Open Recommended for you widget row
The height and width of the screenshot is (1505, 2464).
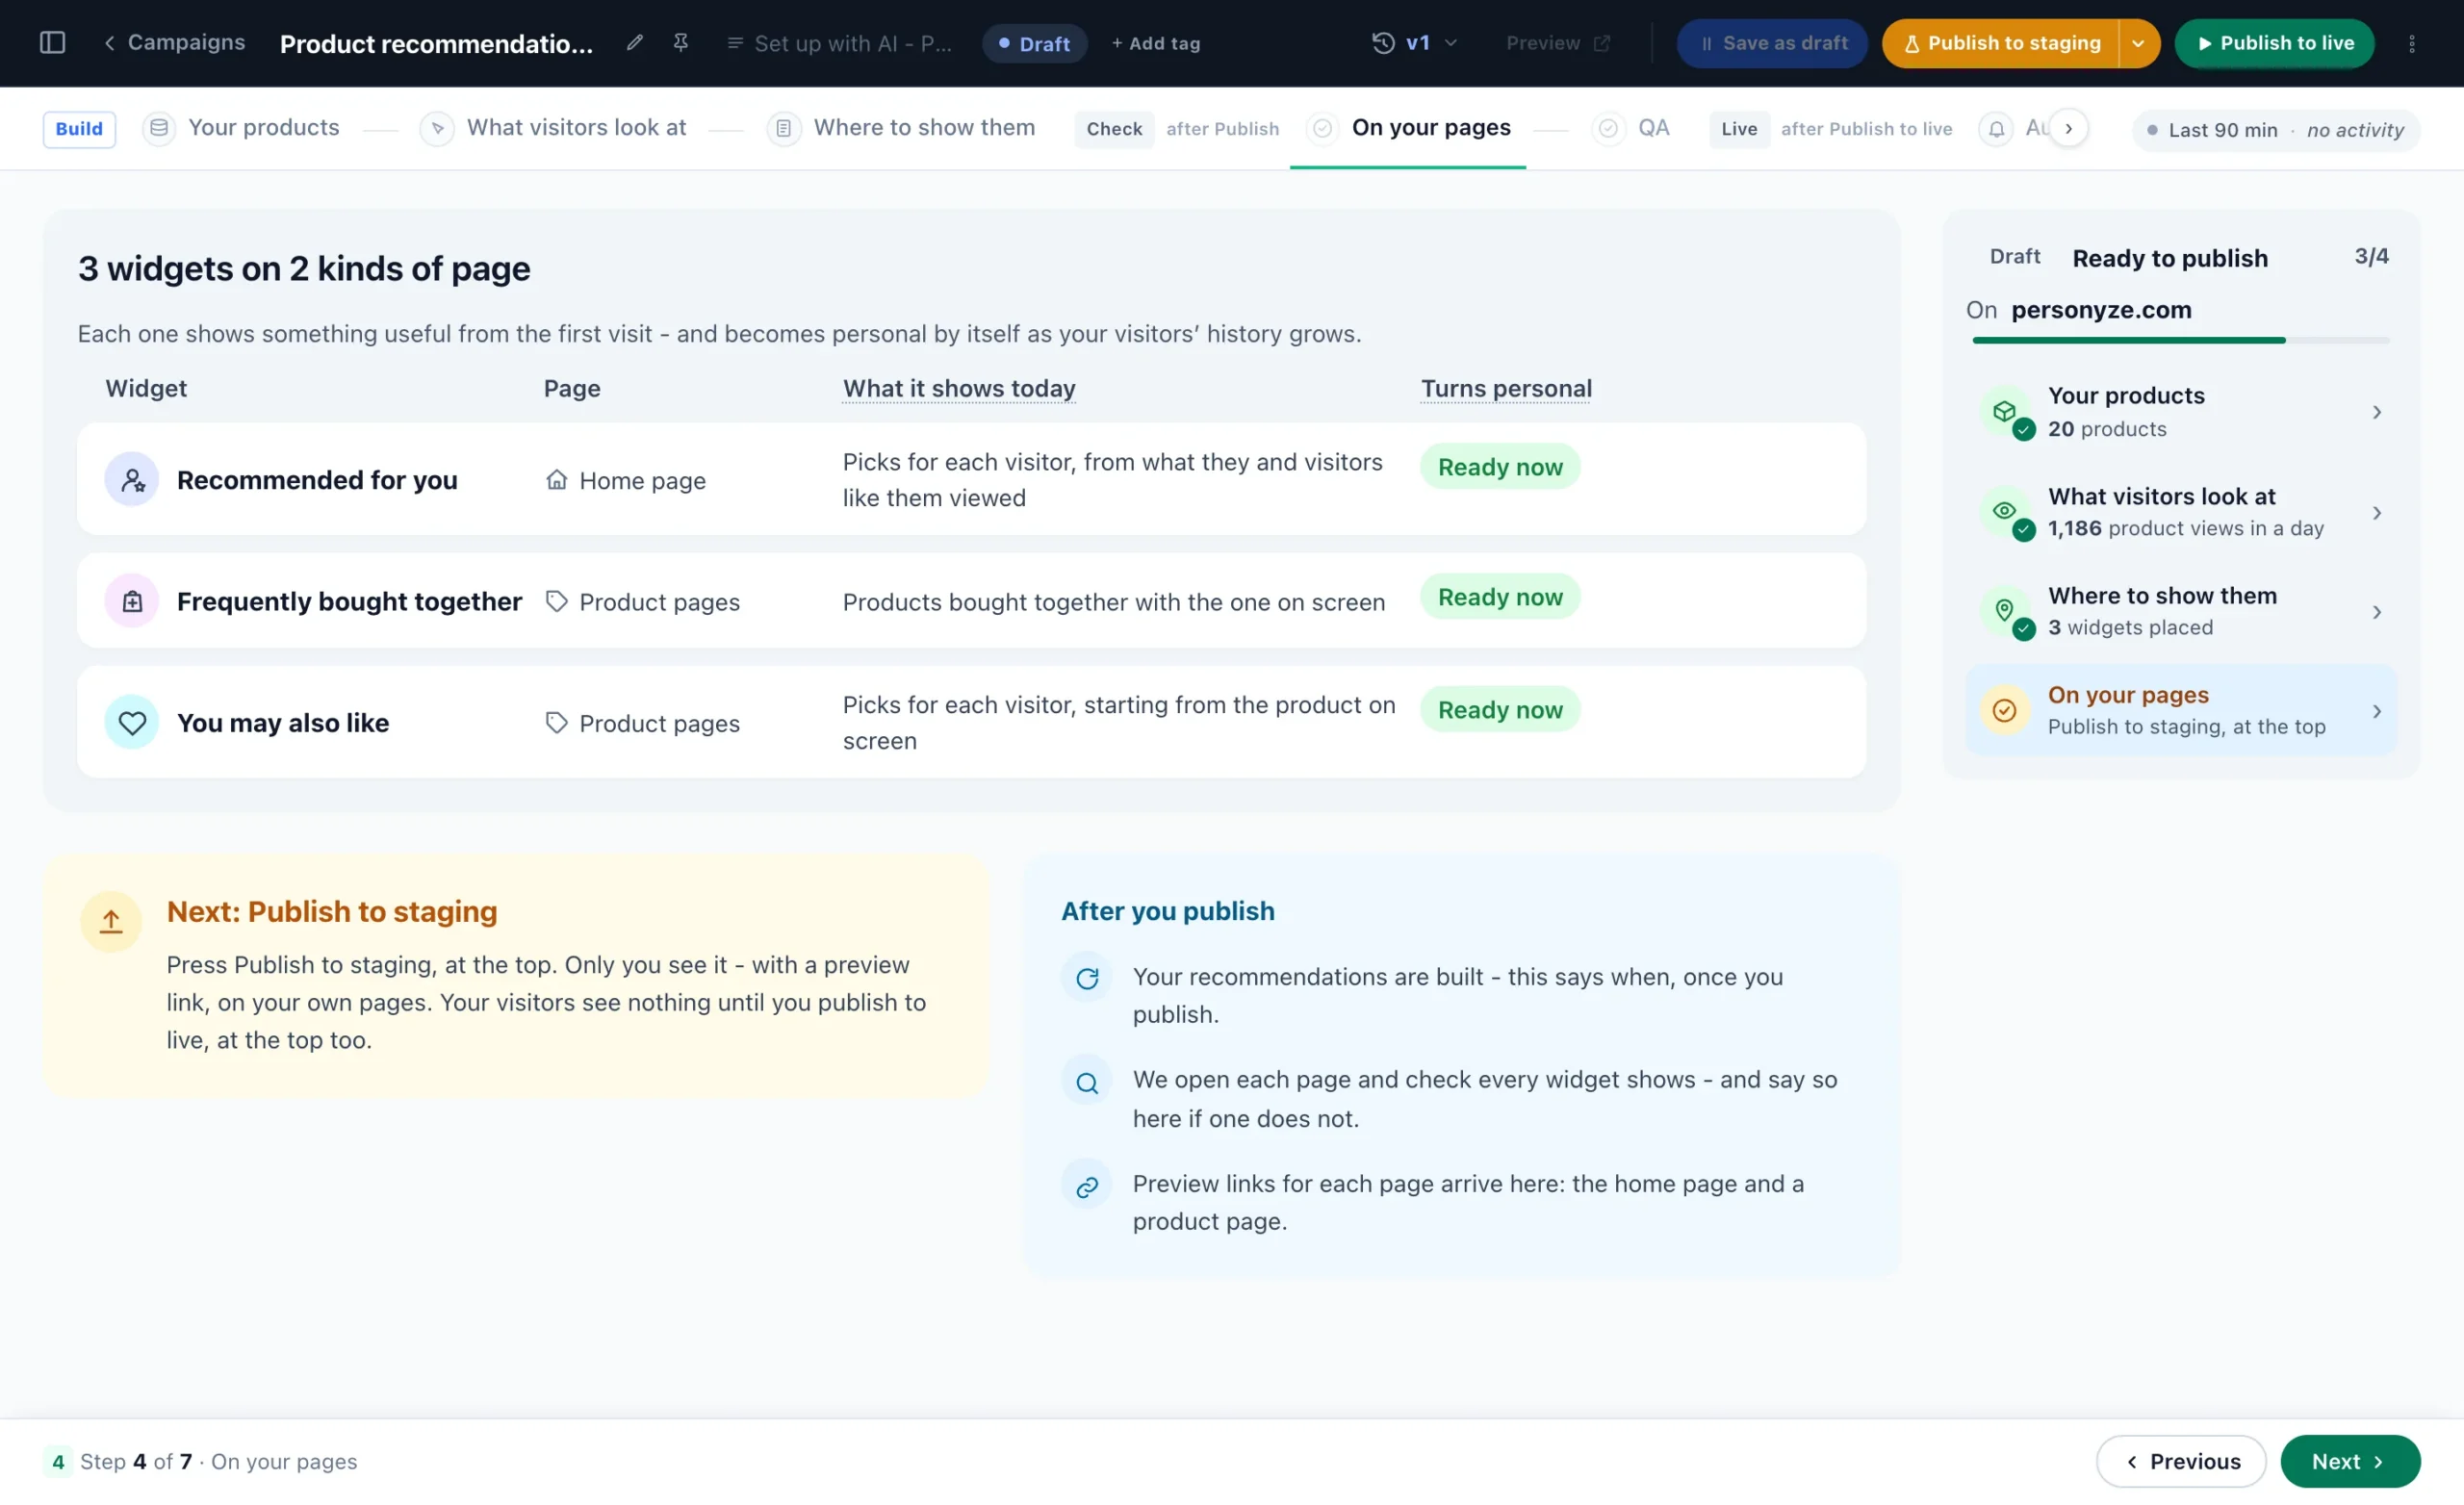[971, 479]
